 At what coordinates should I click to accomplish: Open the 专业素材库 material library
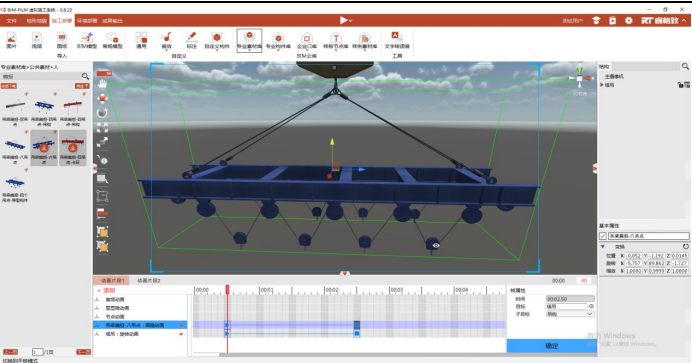(x=249, y=41)
